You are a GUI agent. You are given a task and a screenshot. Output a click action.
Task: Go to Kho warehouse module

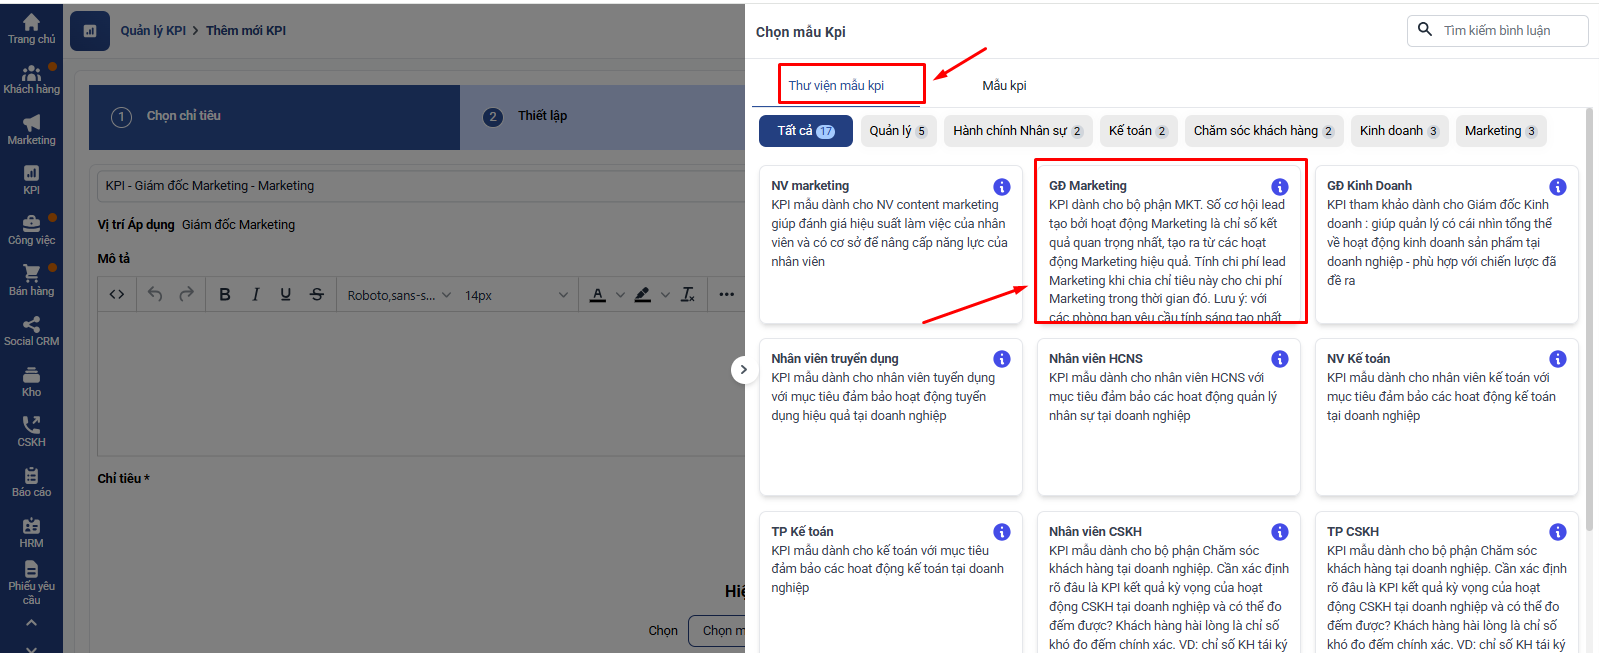tap(31, 381)
